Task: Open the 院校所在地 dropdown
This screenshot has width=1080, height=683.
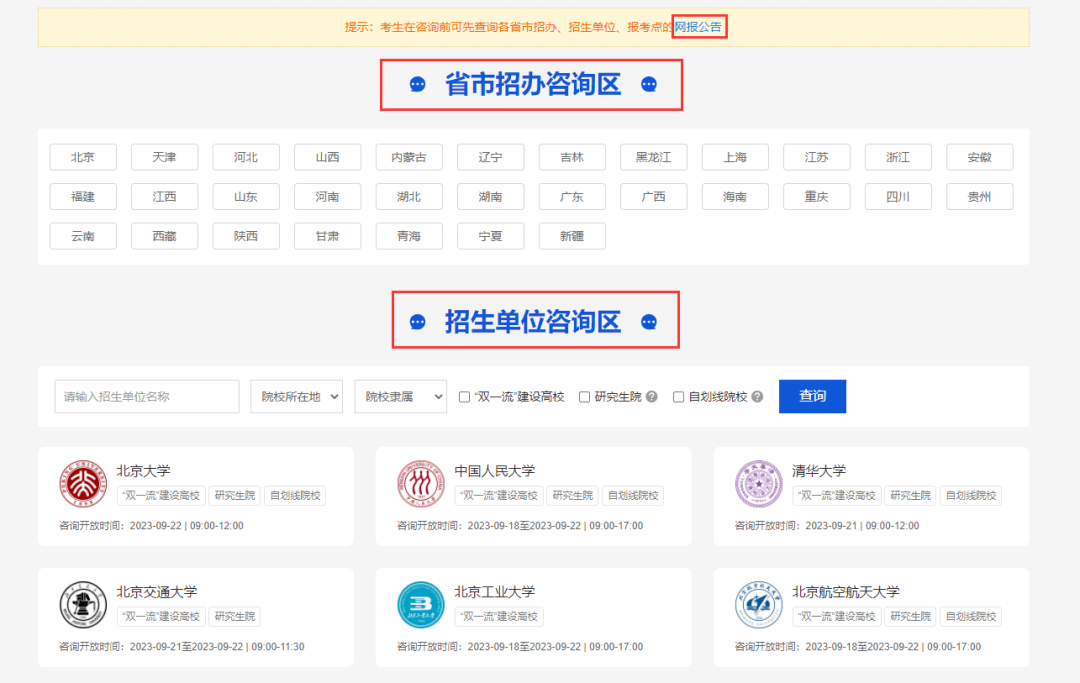Action: (x=296, y=396)
